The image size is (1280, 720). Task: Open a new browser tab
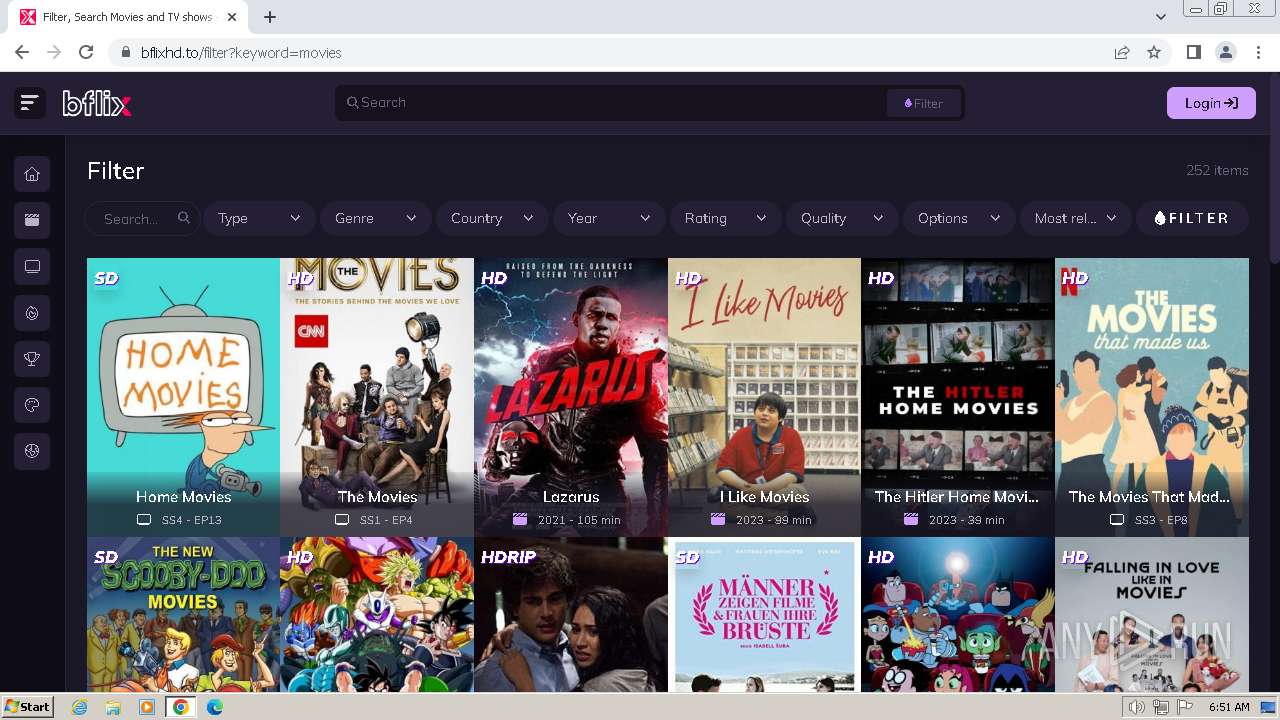[x=270, y=16]
